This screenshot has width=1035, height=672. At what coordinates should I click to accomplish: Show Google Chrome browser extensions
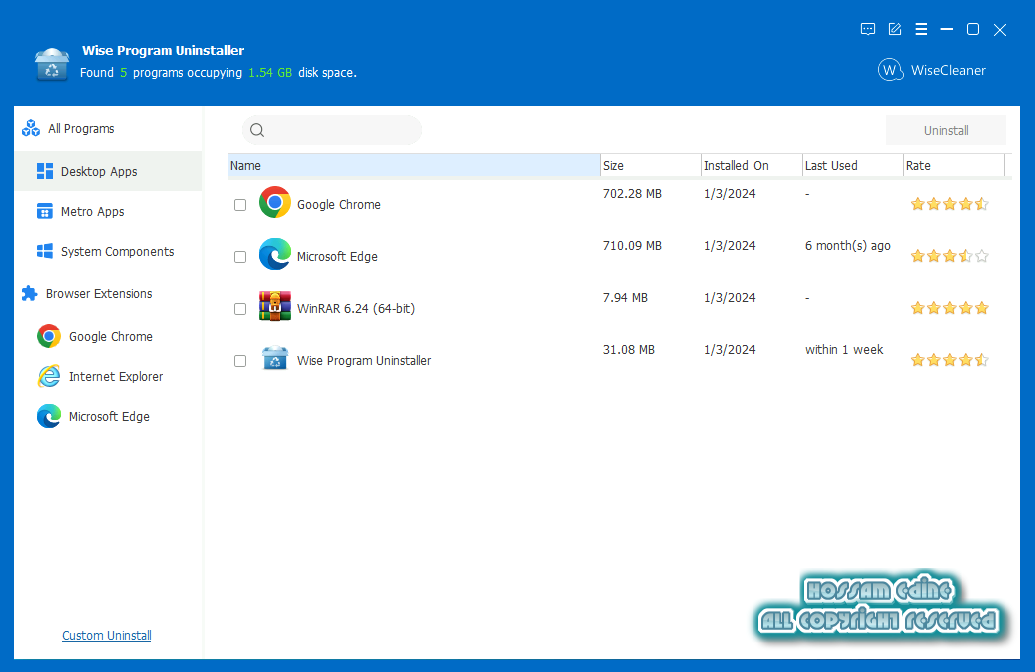click(x=111, y=337)
